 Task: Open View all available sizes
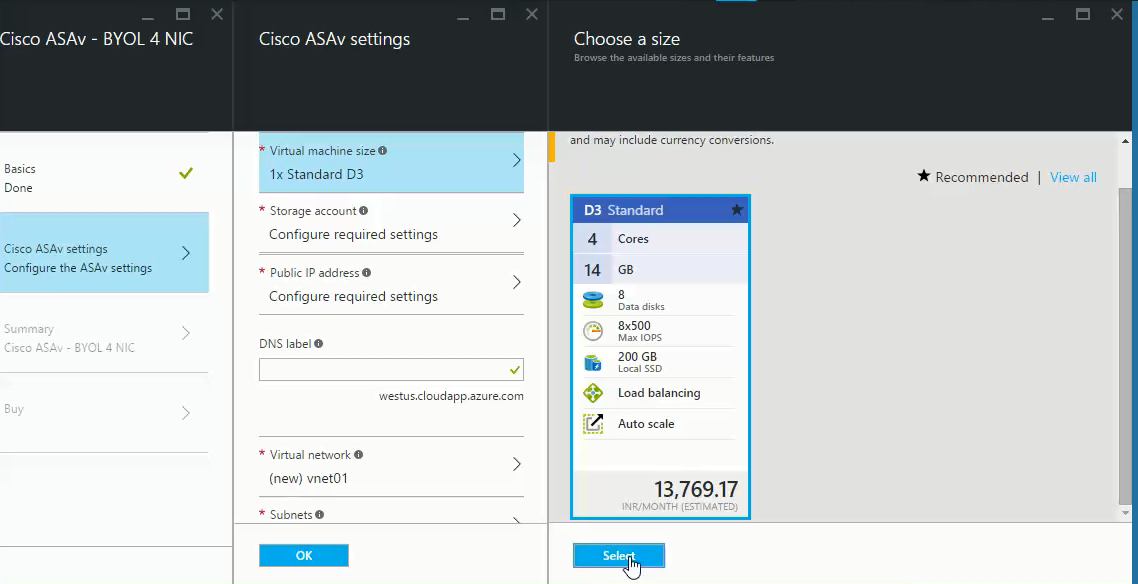click(1073, 177)
